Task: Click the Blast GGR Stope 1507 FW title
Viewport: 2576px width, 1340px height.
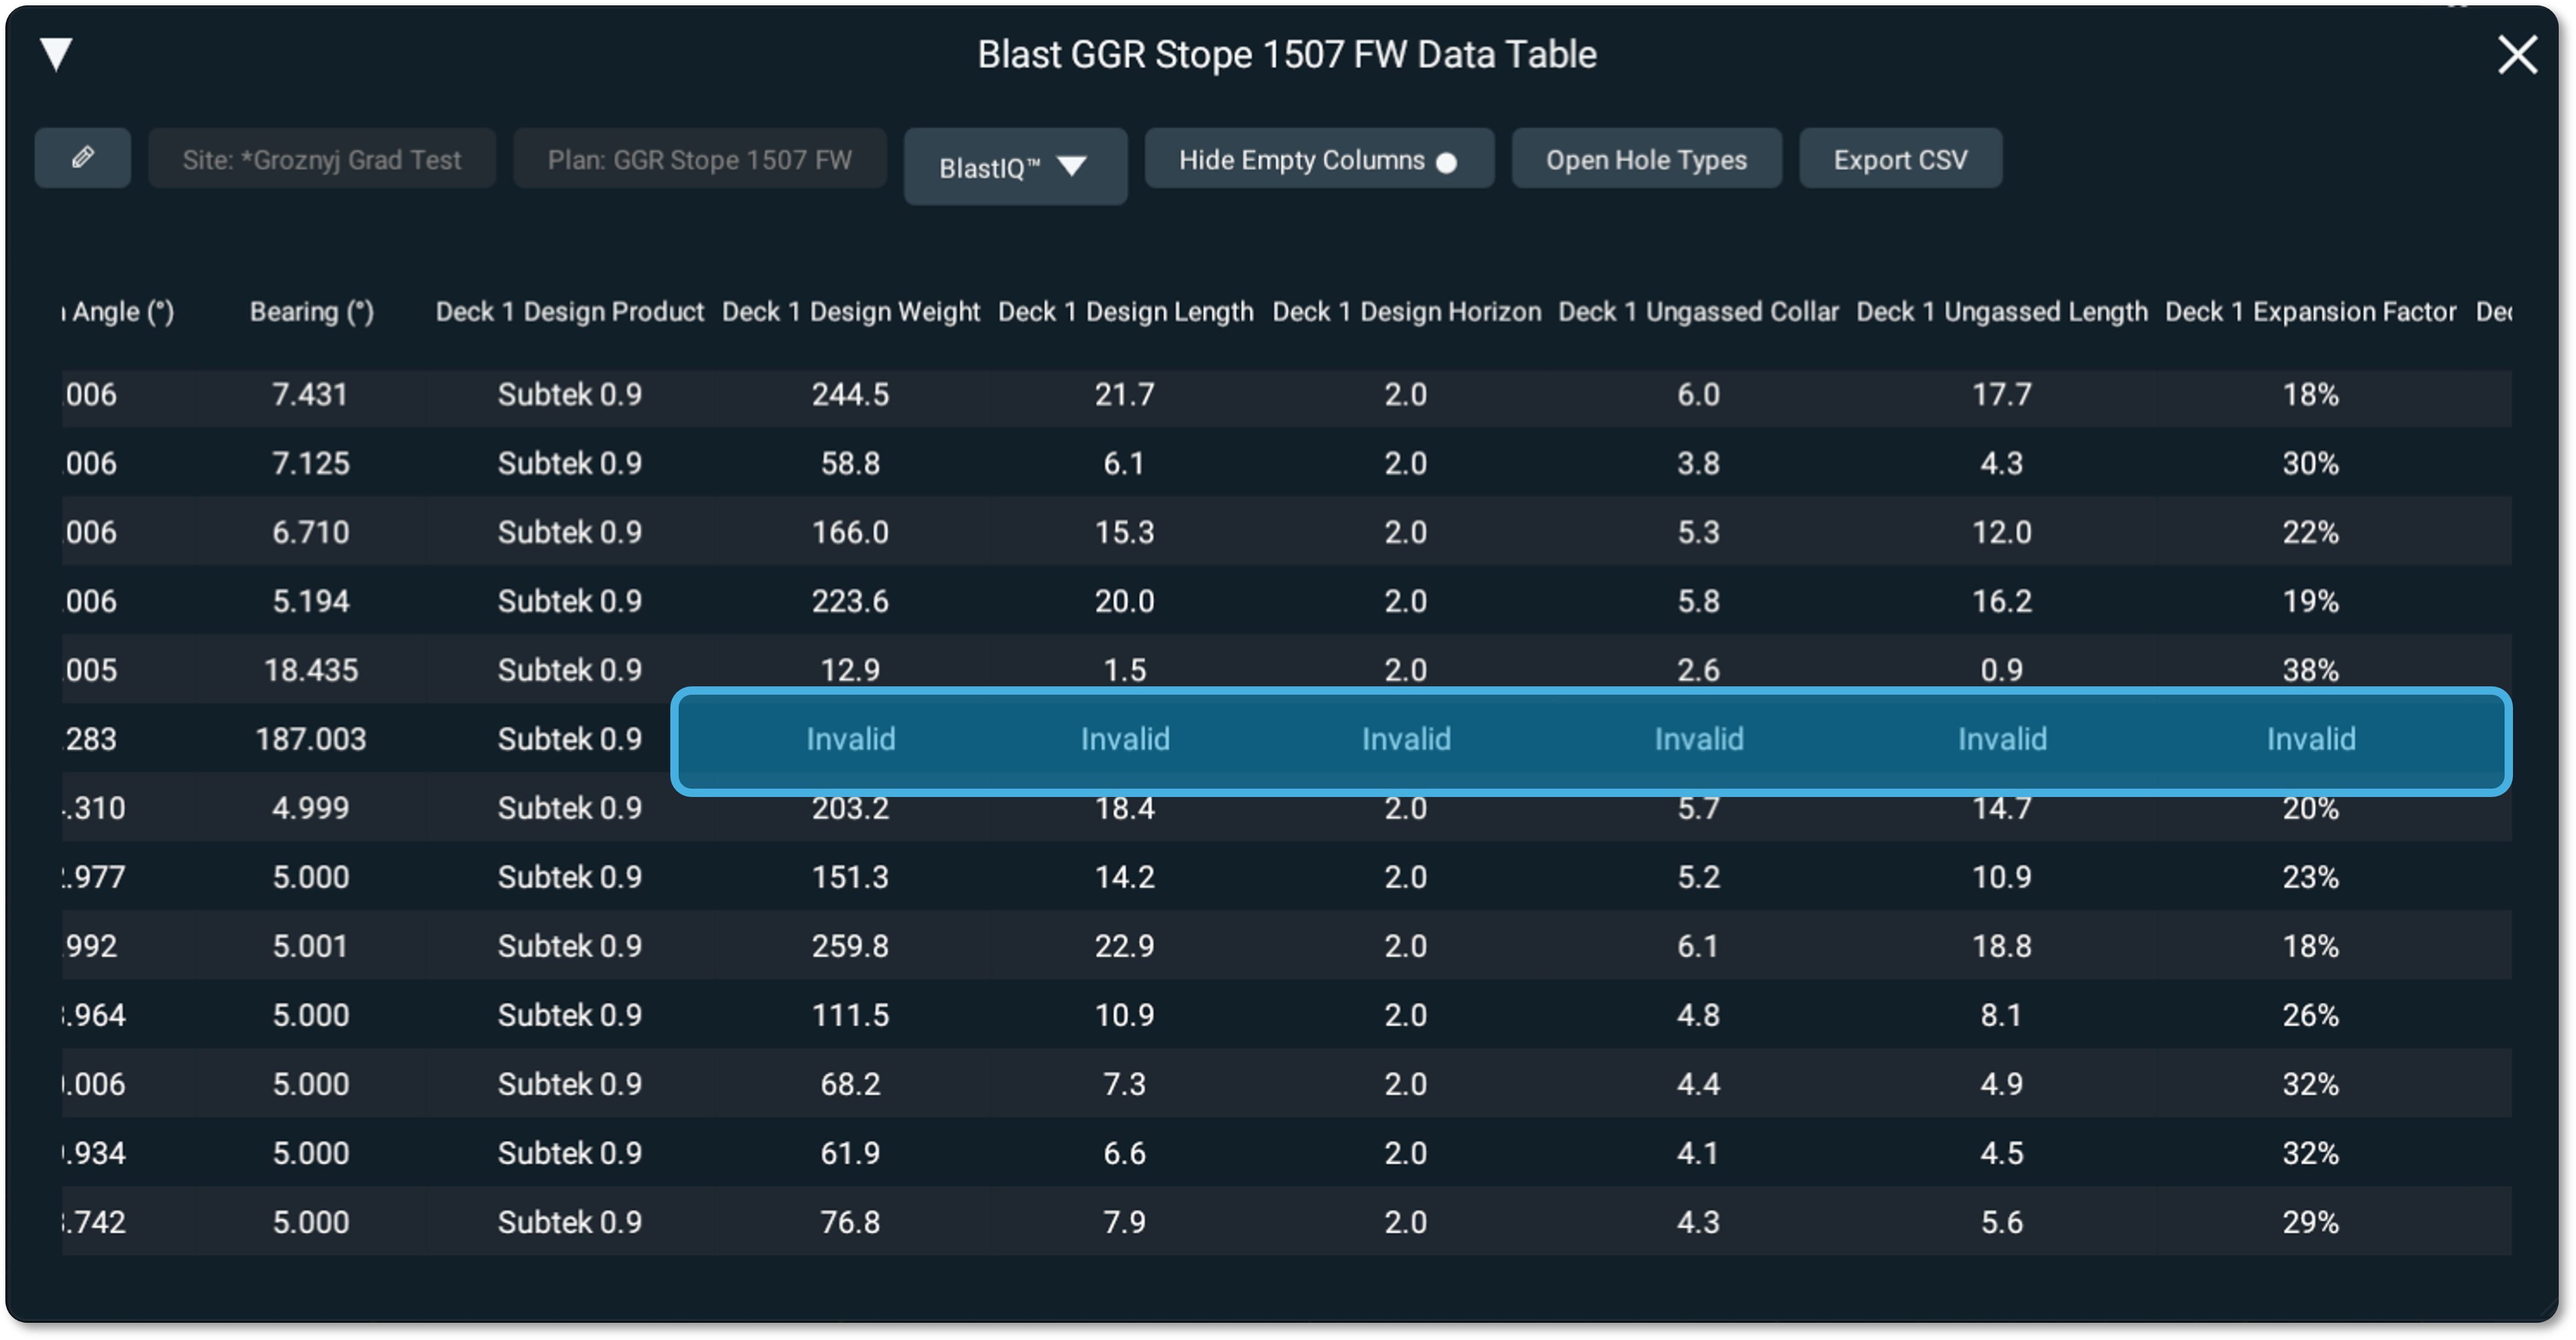Action: pyautogui.click(x=1287, y=54)
